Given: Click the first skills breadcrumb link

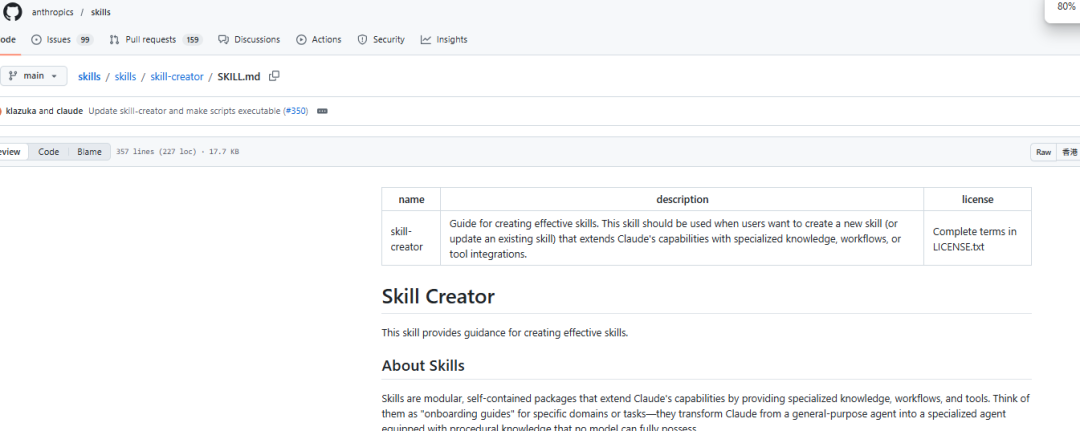Looking at the screenshot, I should [90, 76].
